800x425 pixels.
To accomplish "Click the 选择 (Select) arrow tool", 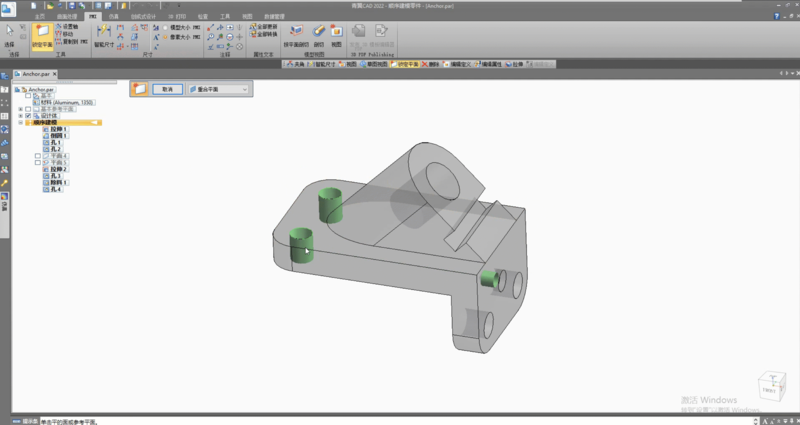I will [x=10, y=33].
